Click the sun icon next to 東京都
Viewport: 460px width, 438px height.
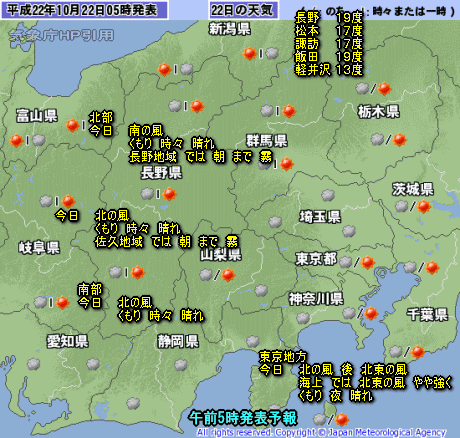click(x=368, y=263)
